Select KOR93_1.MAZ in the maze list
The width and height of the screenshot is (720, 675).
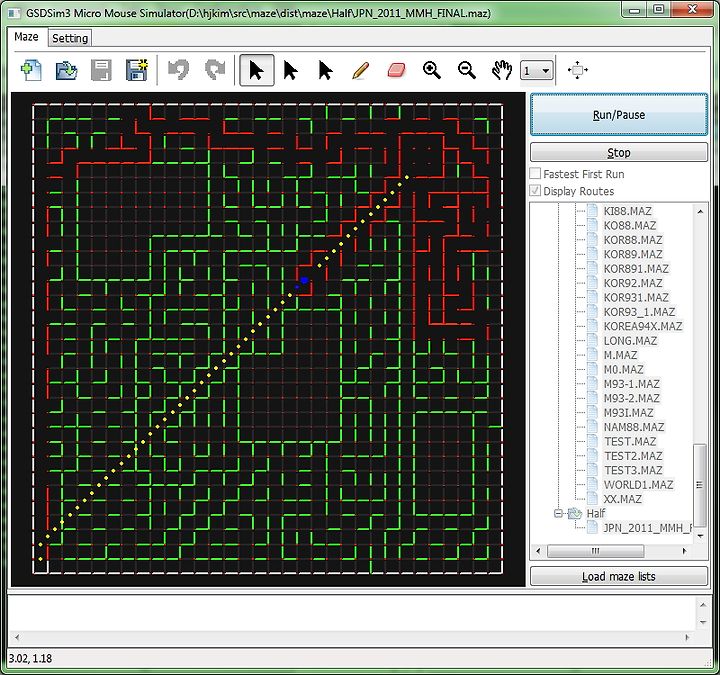coord(639,312)
